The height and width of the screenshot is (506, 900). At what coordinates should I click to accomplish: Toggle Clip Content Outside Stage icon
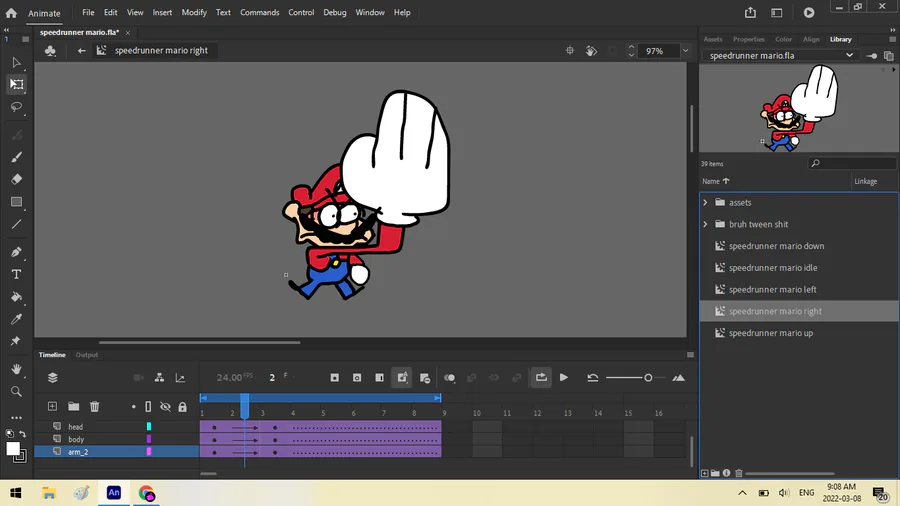pos(612,50)
